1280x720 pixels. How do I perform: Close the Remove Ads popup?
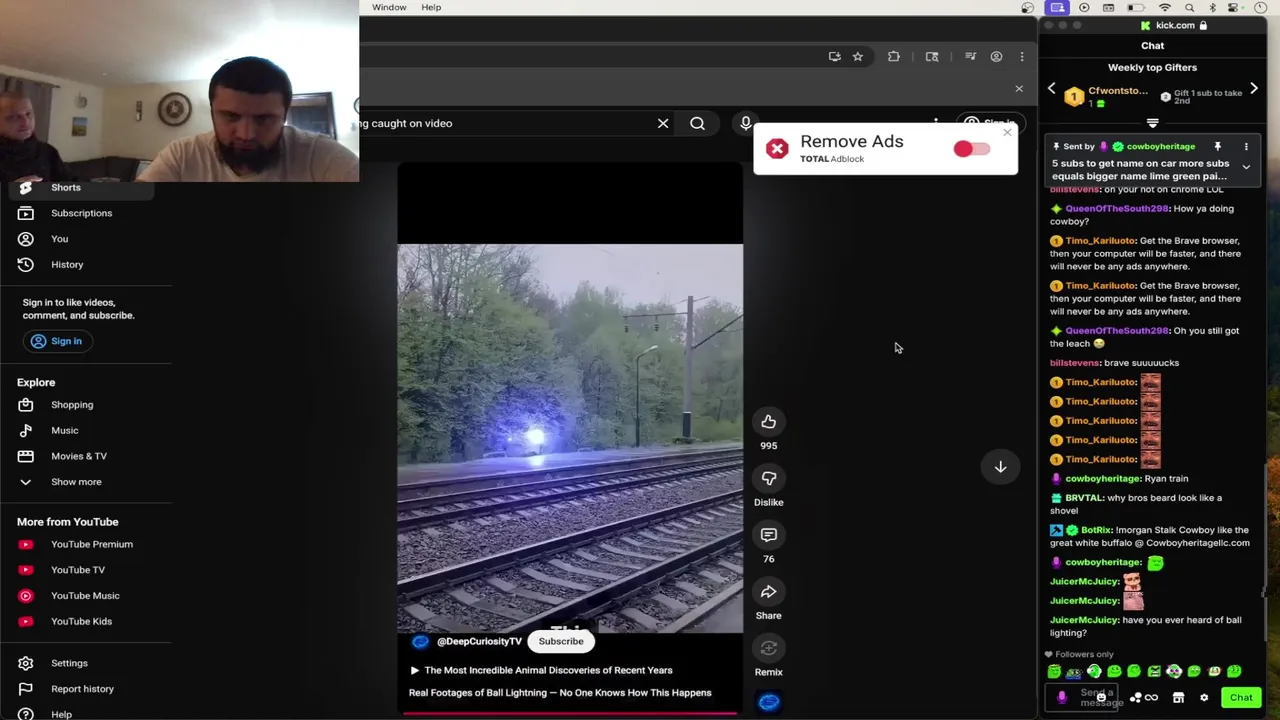coord(1007,132)
